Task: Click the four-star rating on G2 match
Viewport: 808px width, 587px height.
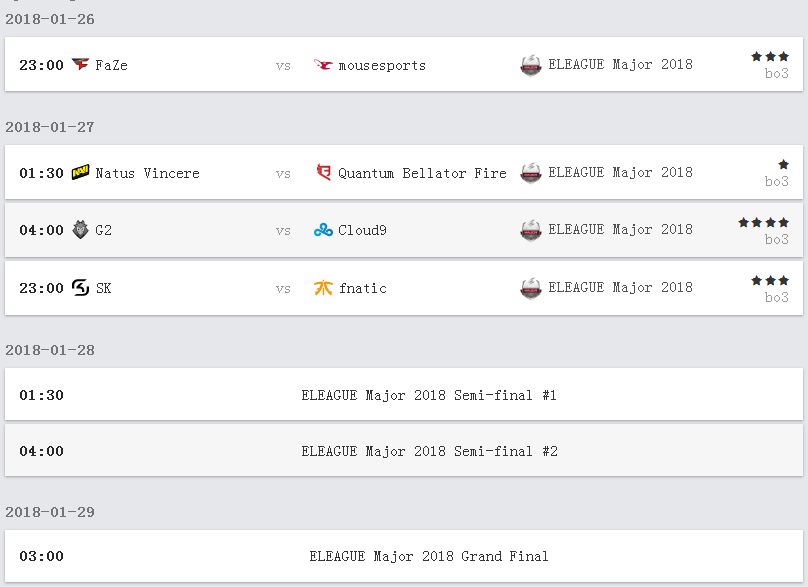Action: click(763, 222)
